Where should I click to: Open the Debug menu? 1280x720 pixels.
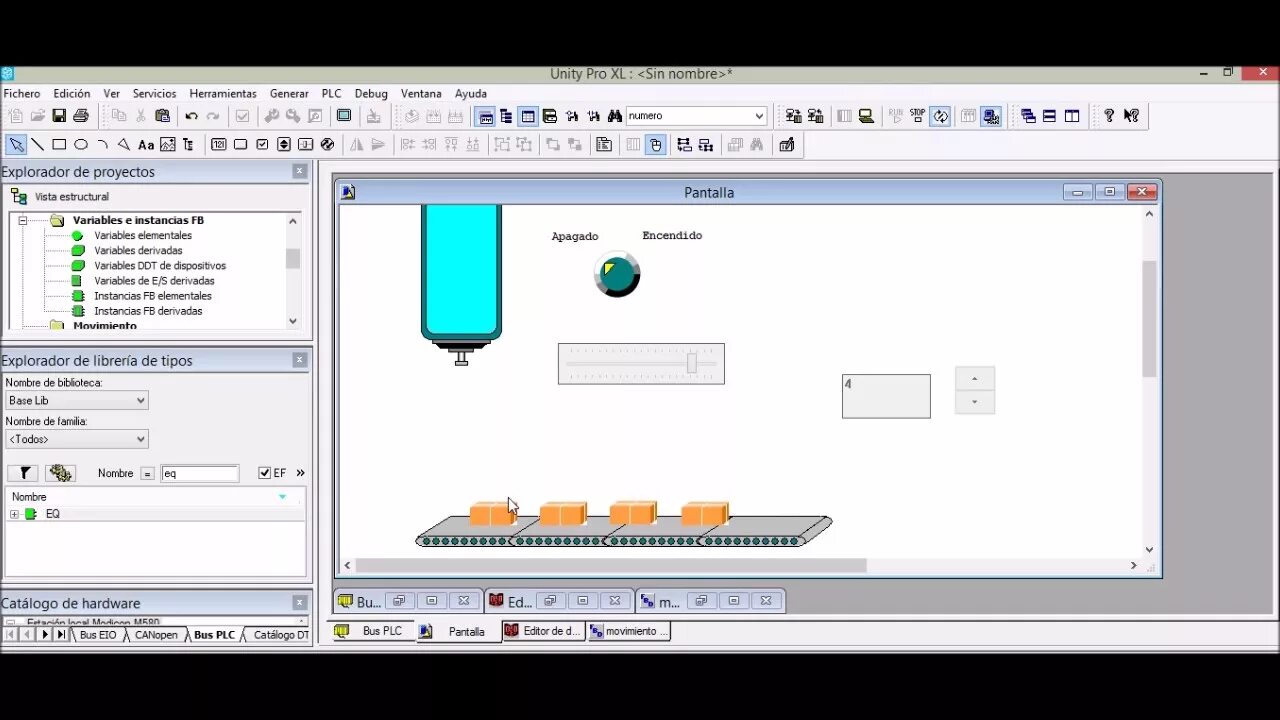(x=371, y=94)
